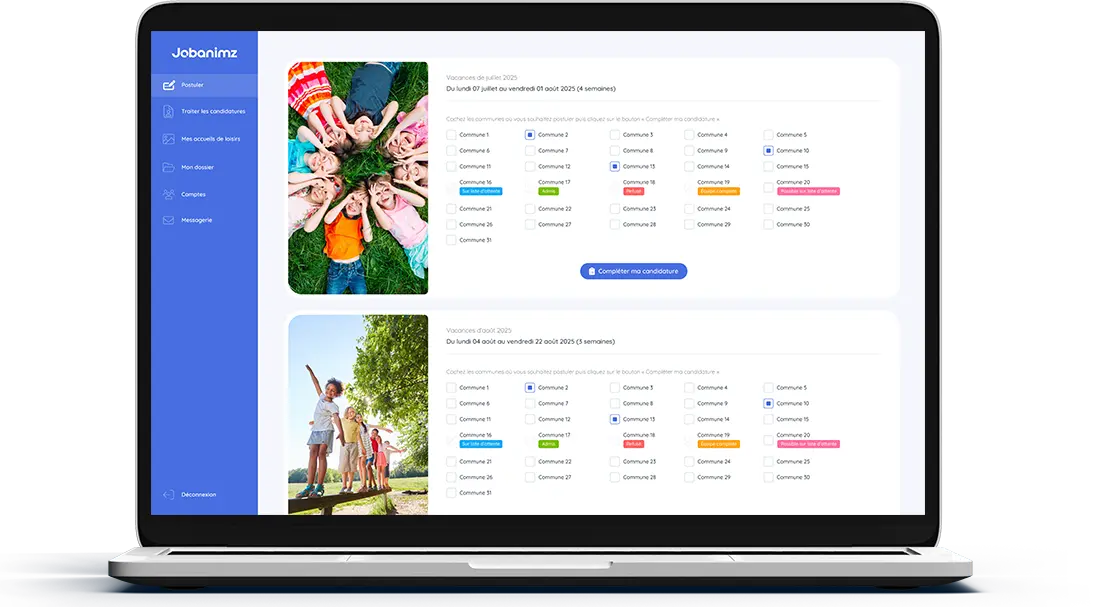Open the Messagerie envelope icon
1096x607 pixels.
point(168,220)
